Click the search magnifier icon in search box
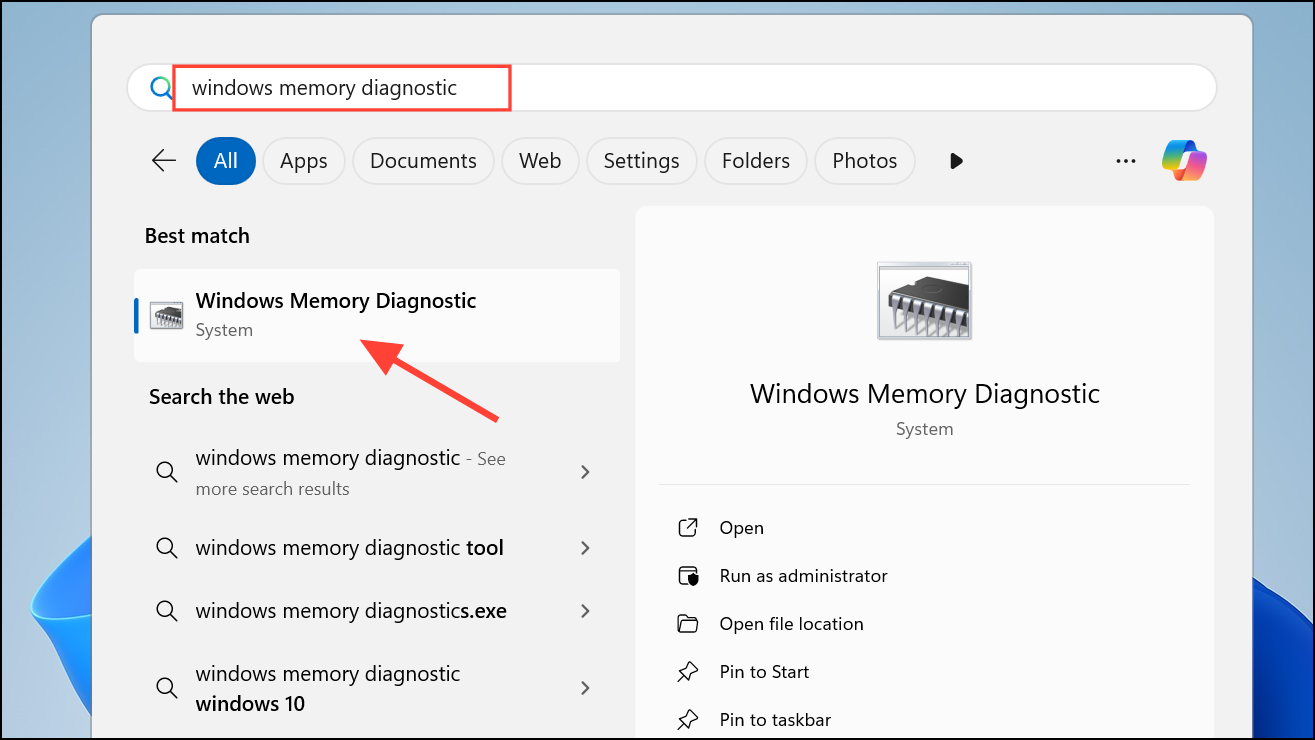Image resolution: width=1315 pixels, height=740 pixels. click(x=161, y=88)
